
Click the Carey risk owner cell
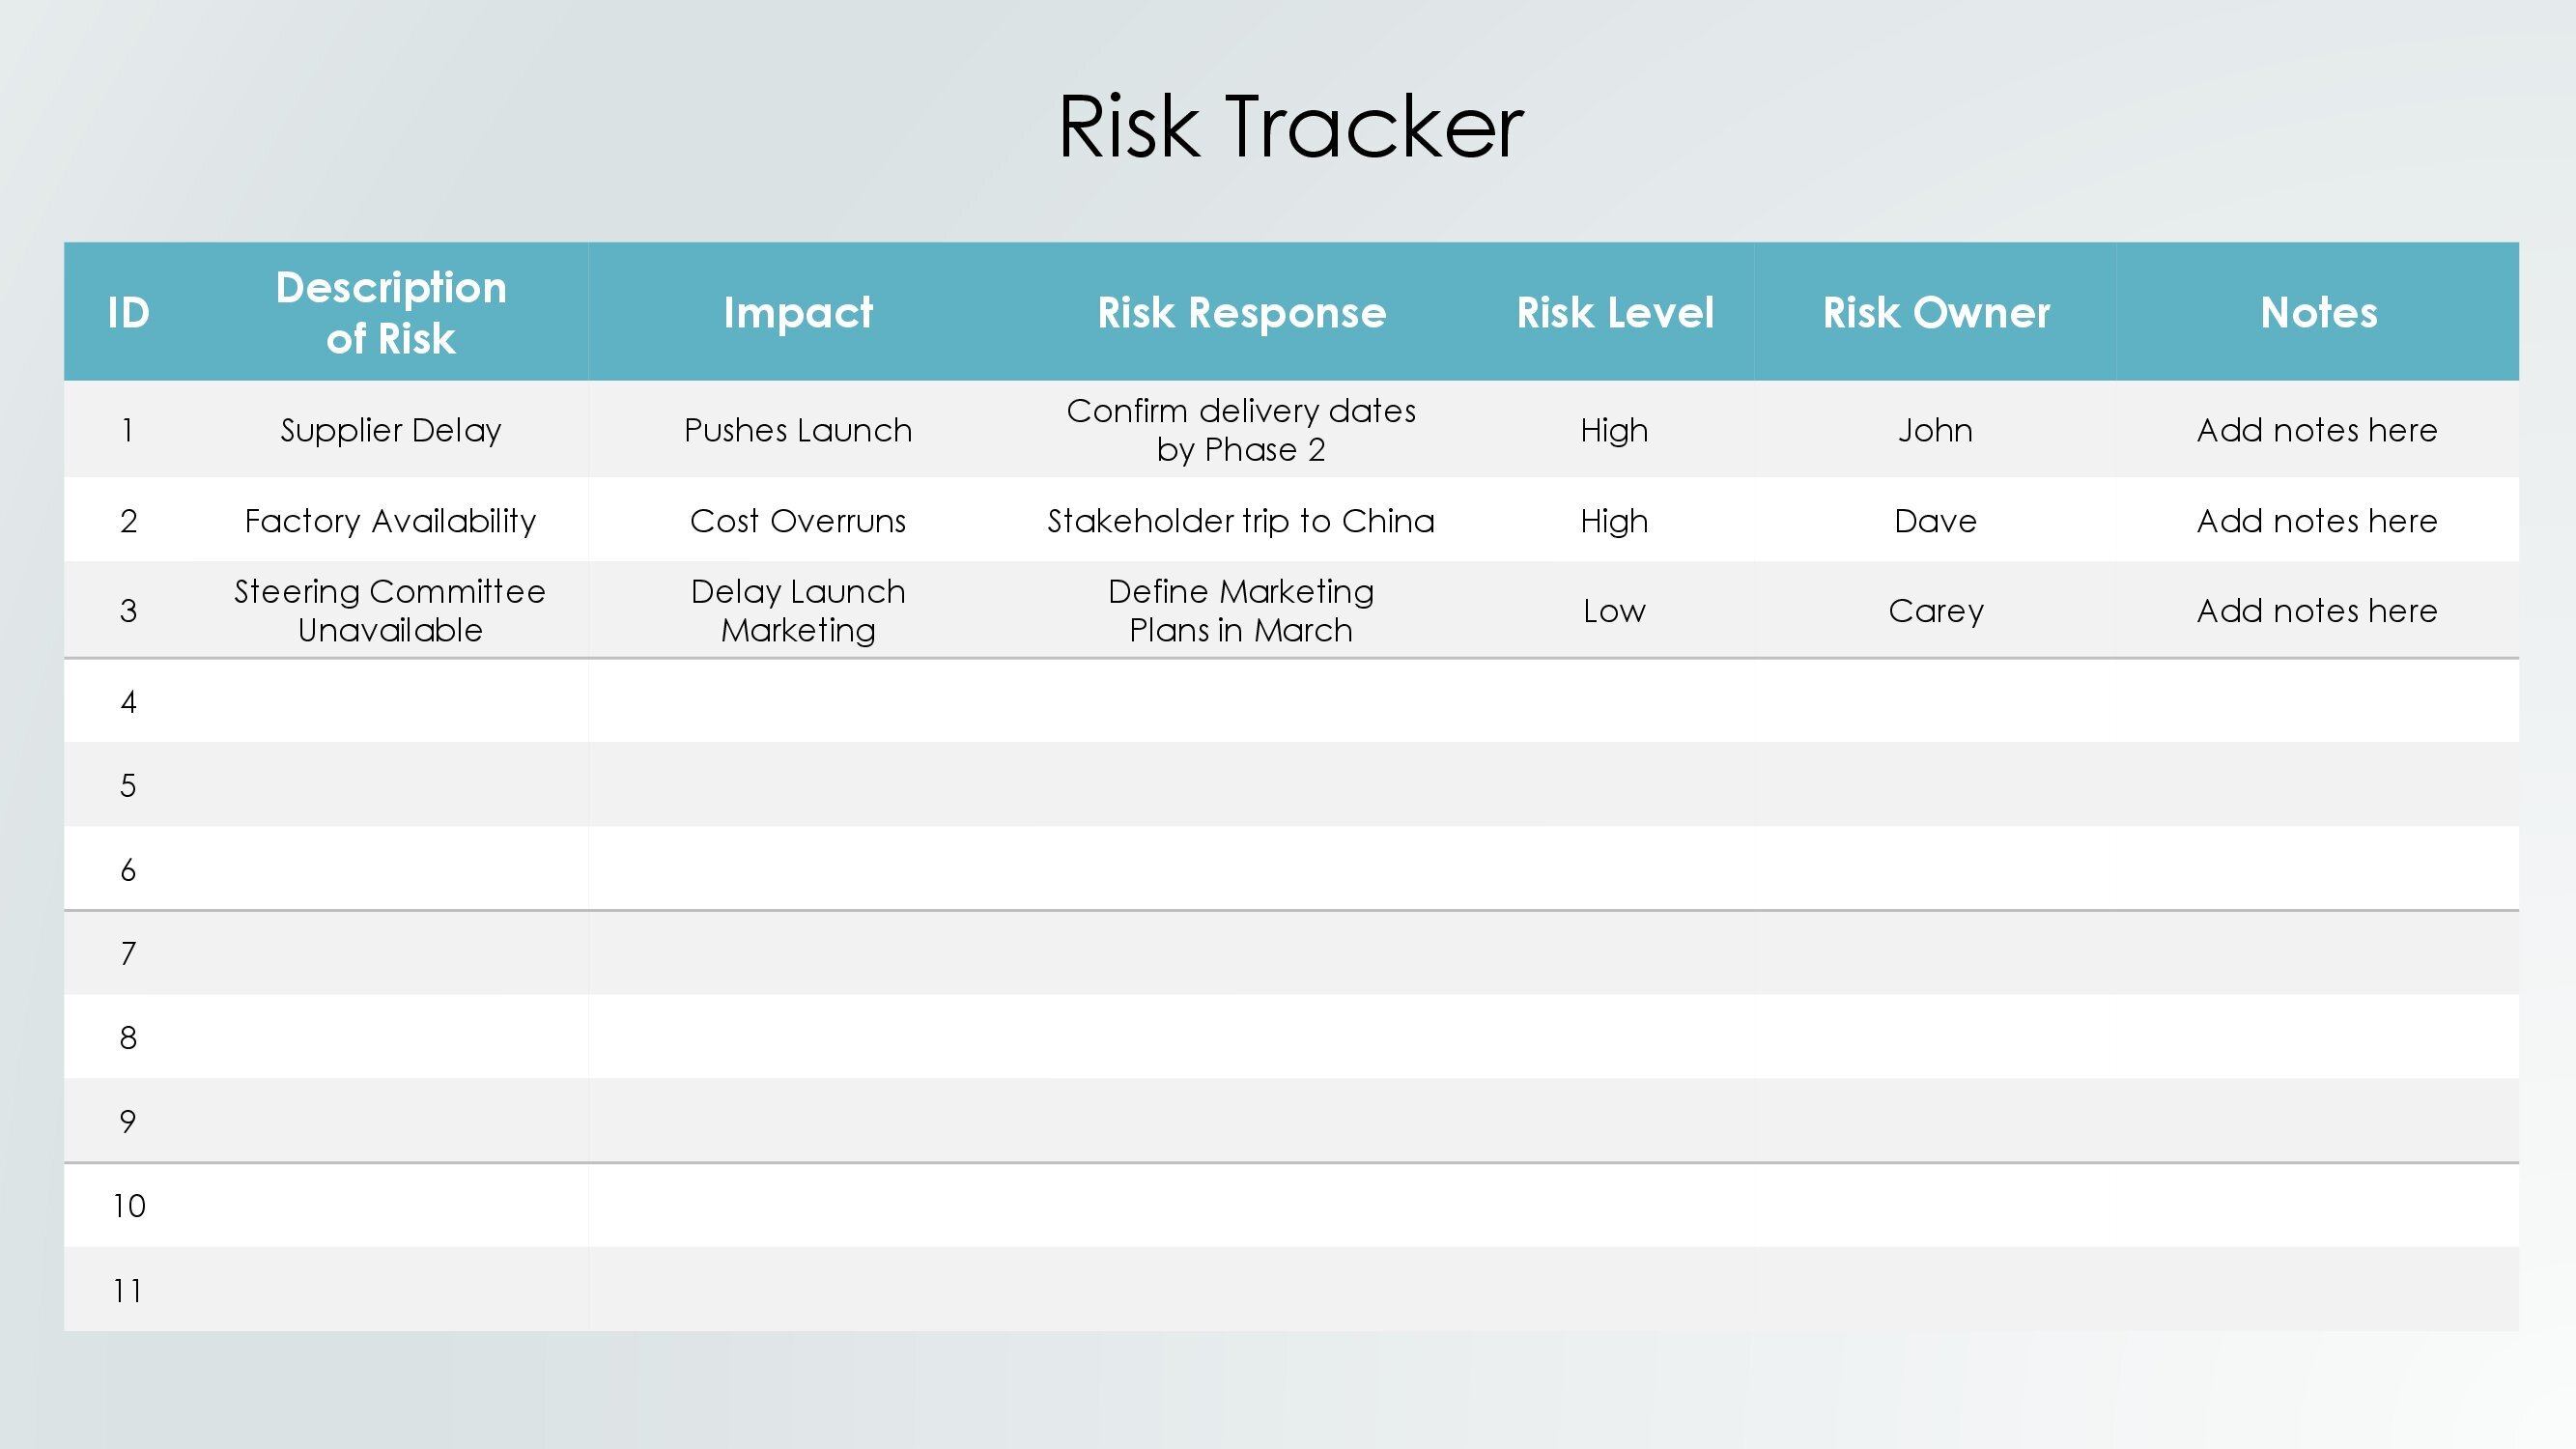click(x=1935, y=610)
